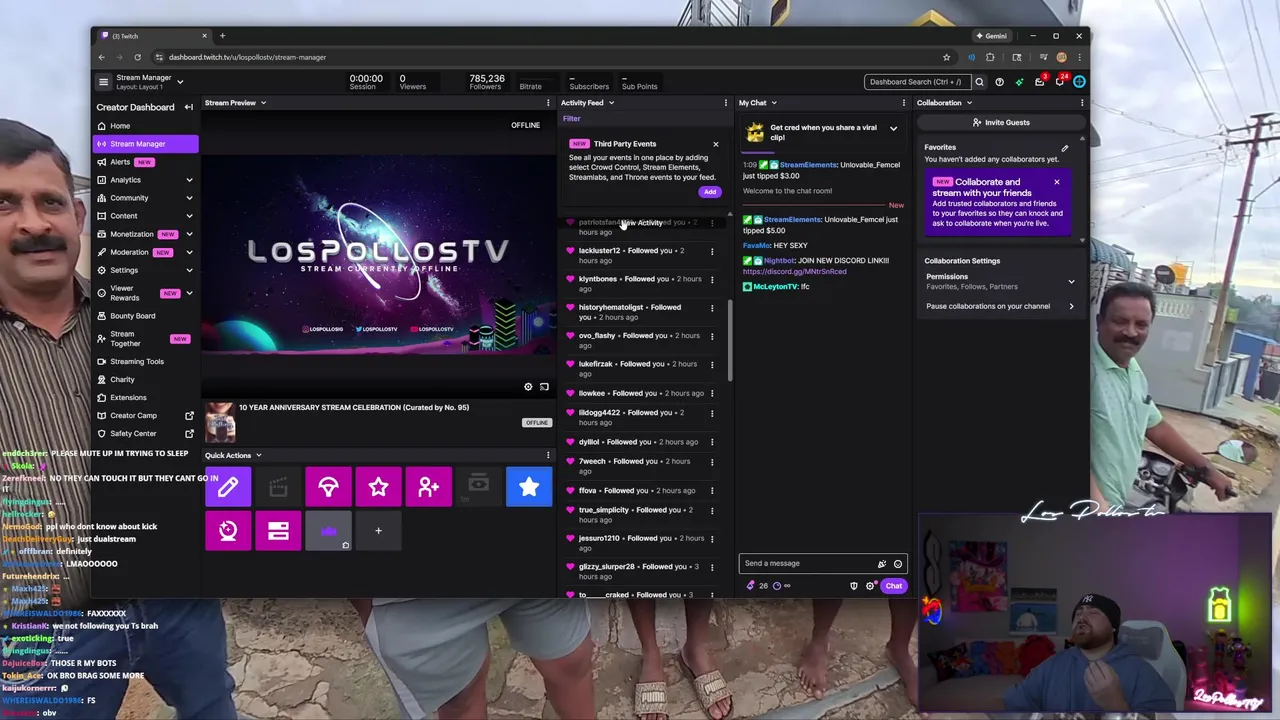Expand the Content sidebar section
This screenshot has width=1280, height=720.
coord(189,216)
